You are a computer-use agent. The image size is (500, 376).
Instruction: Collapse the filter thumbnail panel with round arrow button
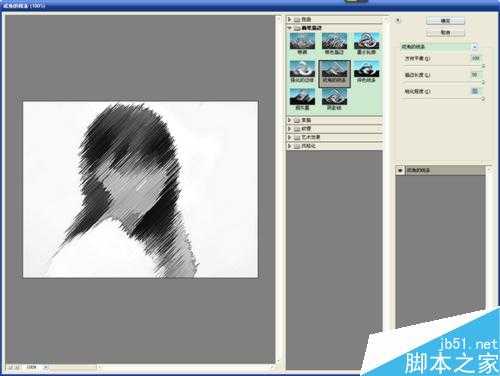click(x=398, y=20)
